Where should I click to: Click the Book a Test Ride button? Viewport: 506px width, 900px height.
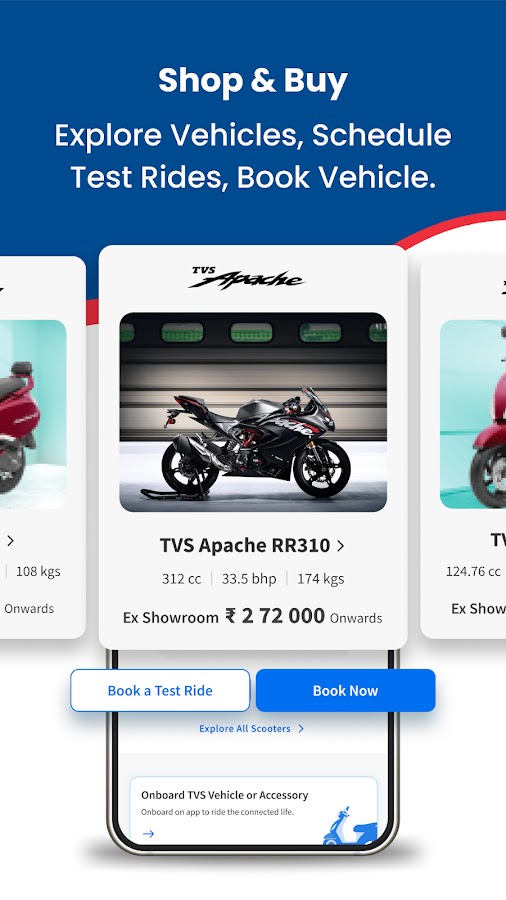[160, 690]
